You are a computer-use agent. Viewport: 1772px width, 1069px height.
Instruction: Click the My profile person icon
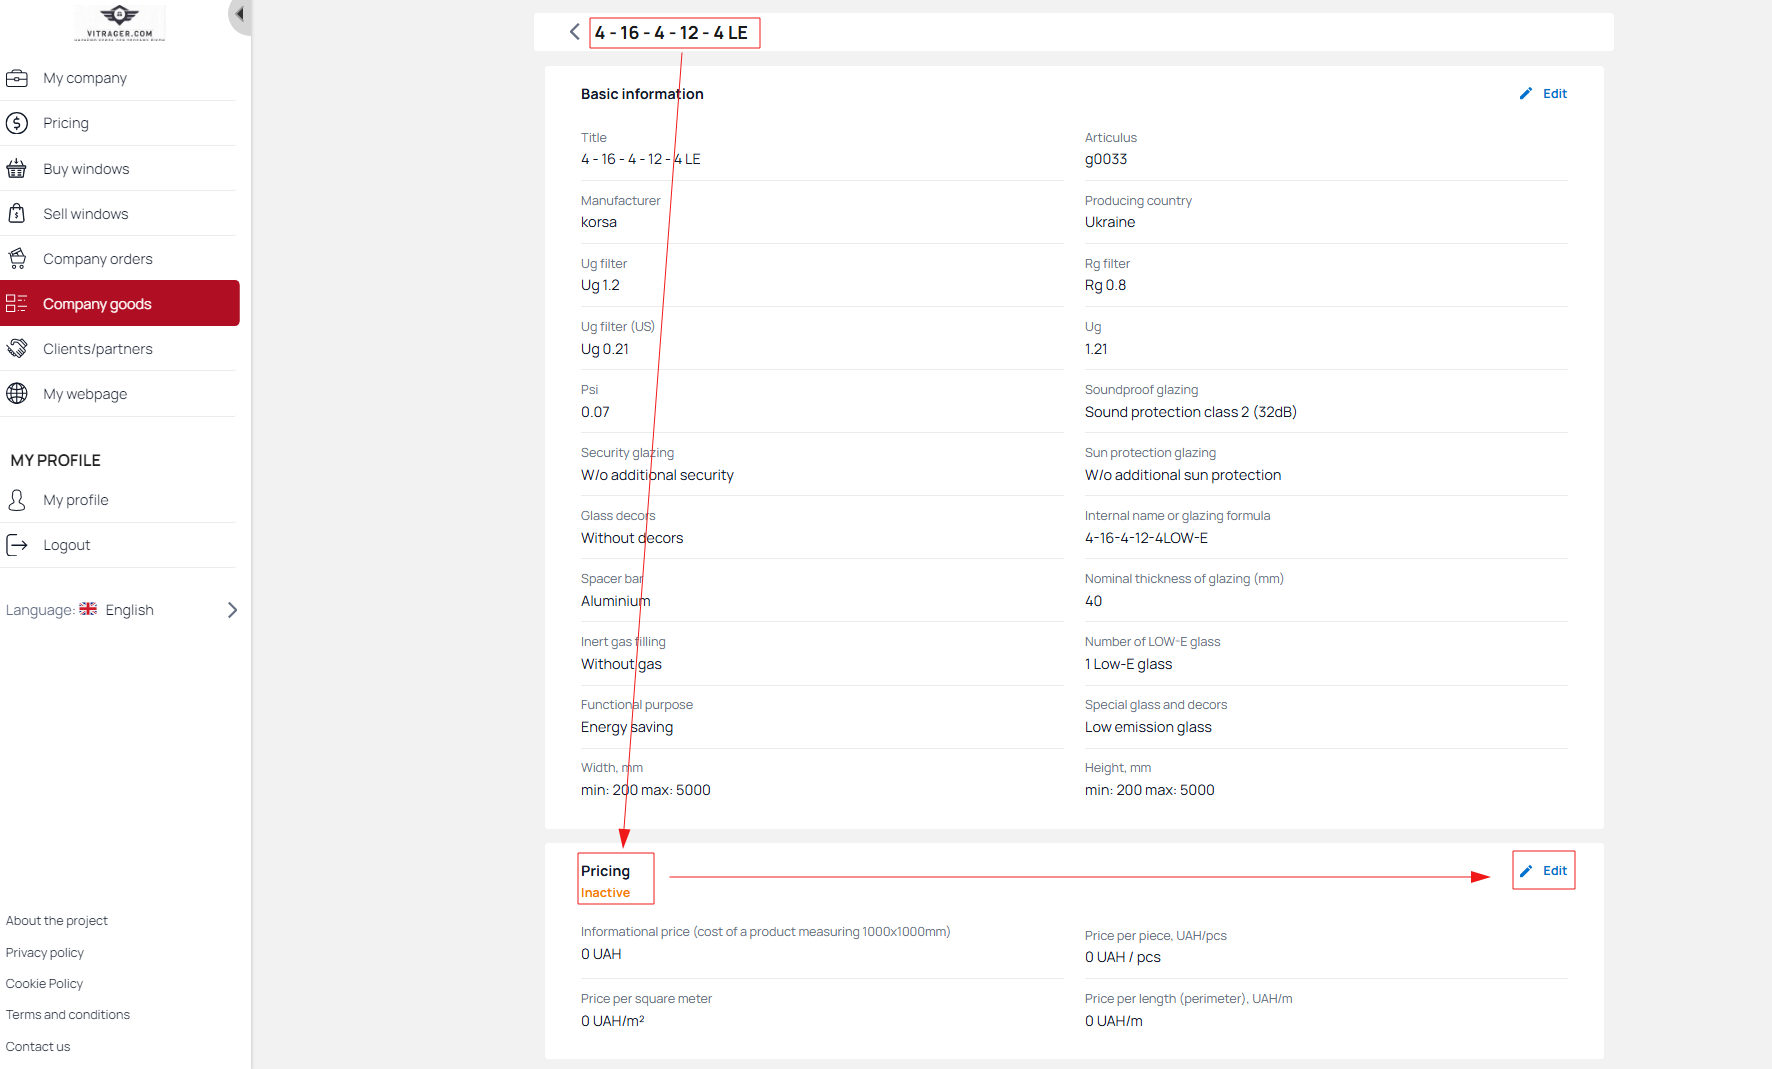coord(17,500)
